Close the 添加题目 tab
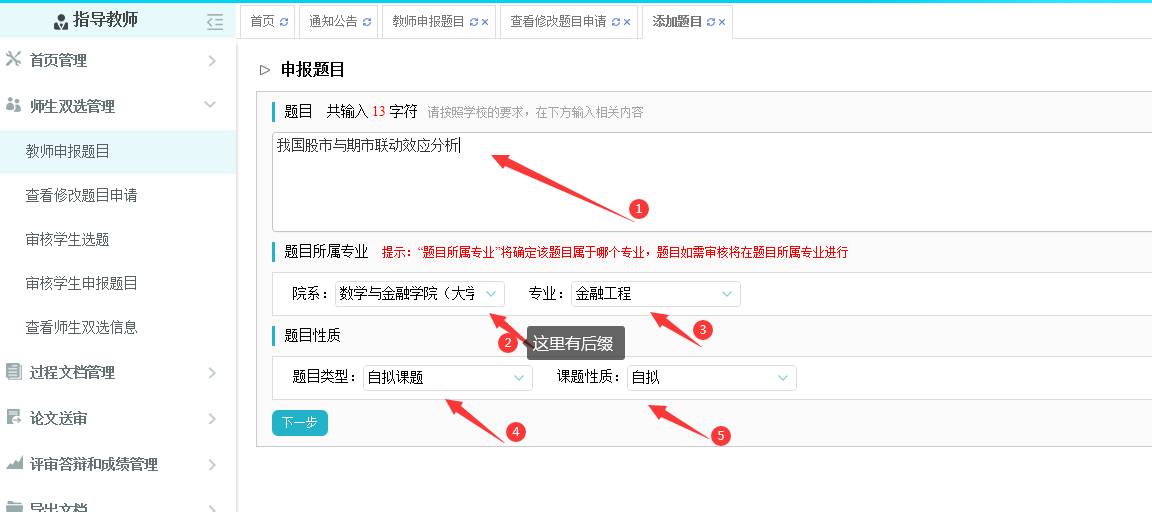1152x512 pixels. click(722, 21)
